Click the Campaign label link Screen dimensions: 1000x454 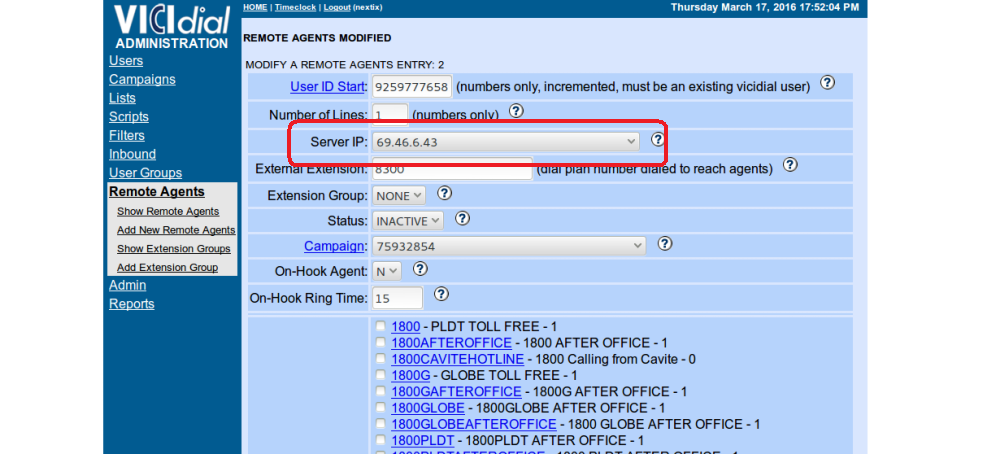coord(335,245)
